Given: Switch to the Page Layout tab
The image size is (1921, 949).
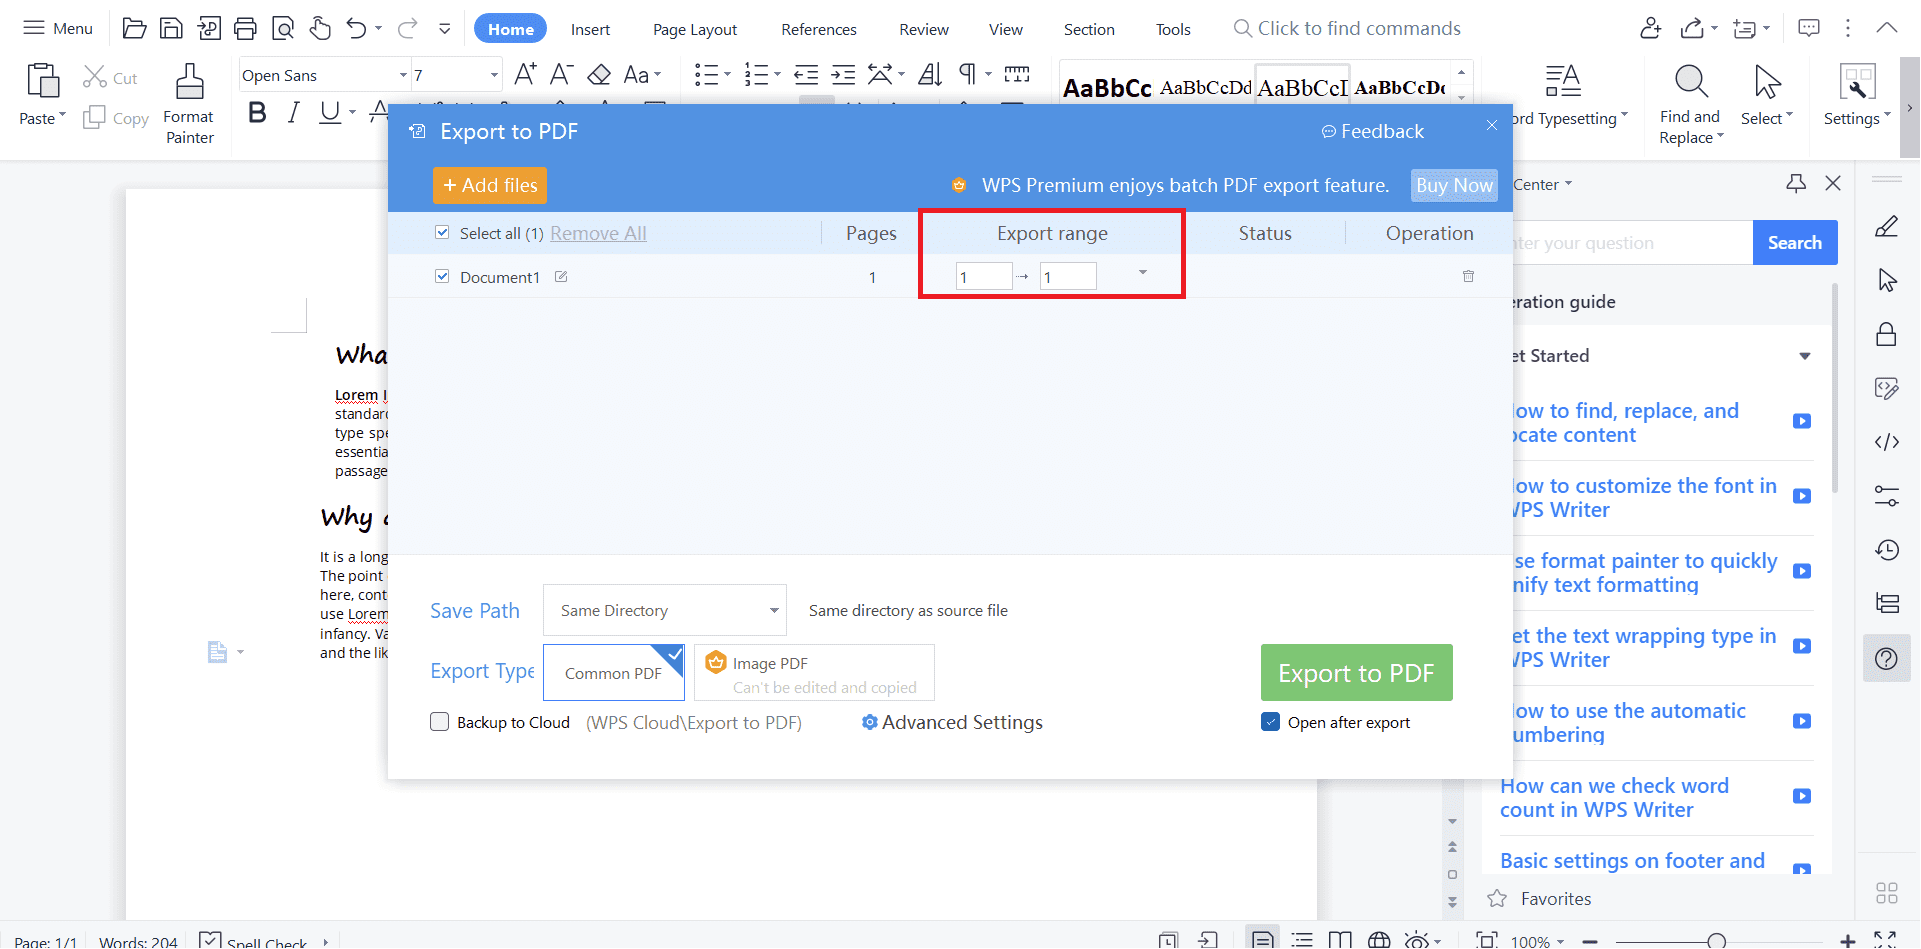Looking at the screenshot, I should click(695, 29).
